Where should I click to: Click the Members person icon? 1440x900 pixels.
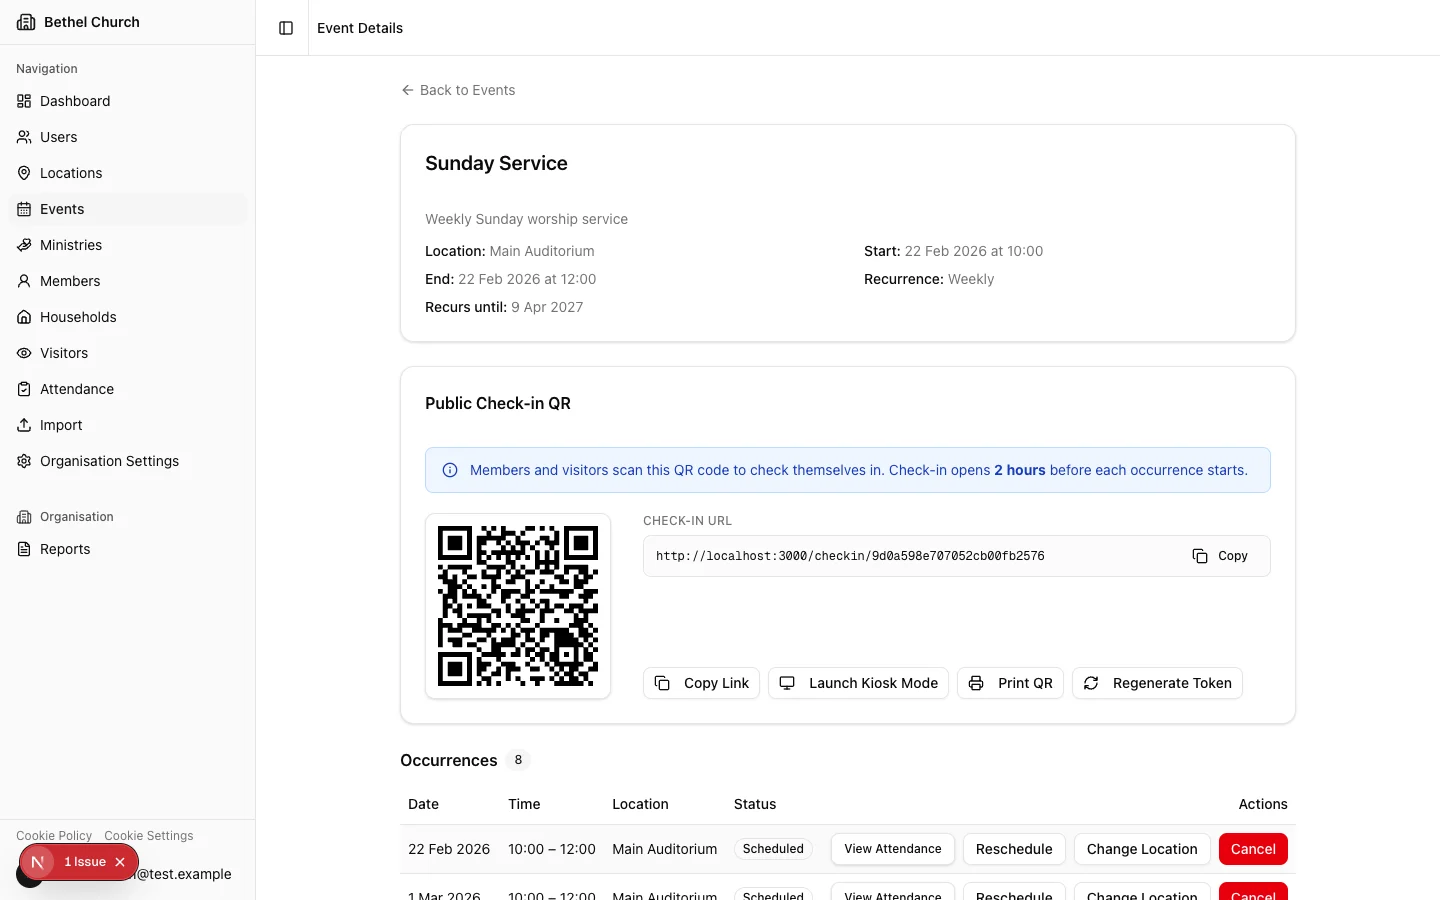[24, 281]
